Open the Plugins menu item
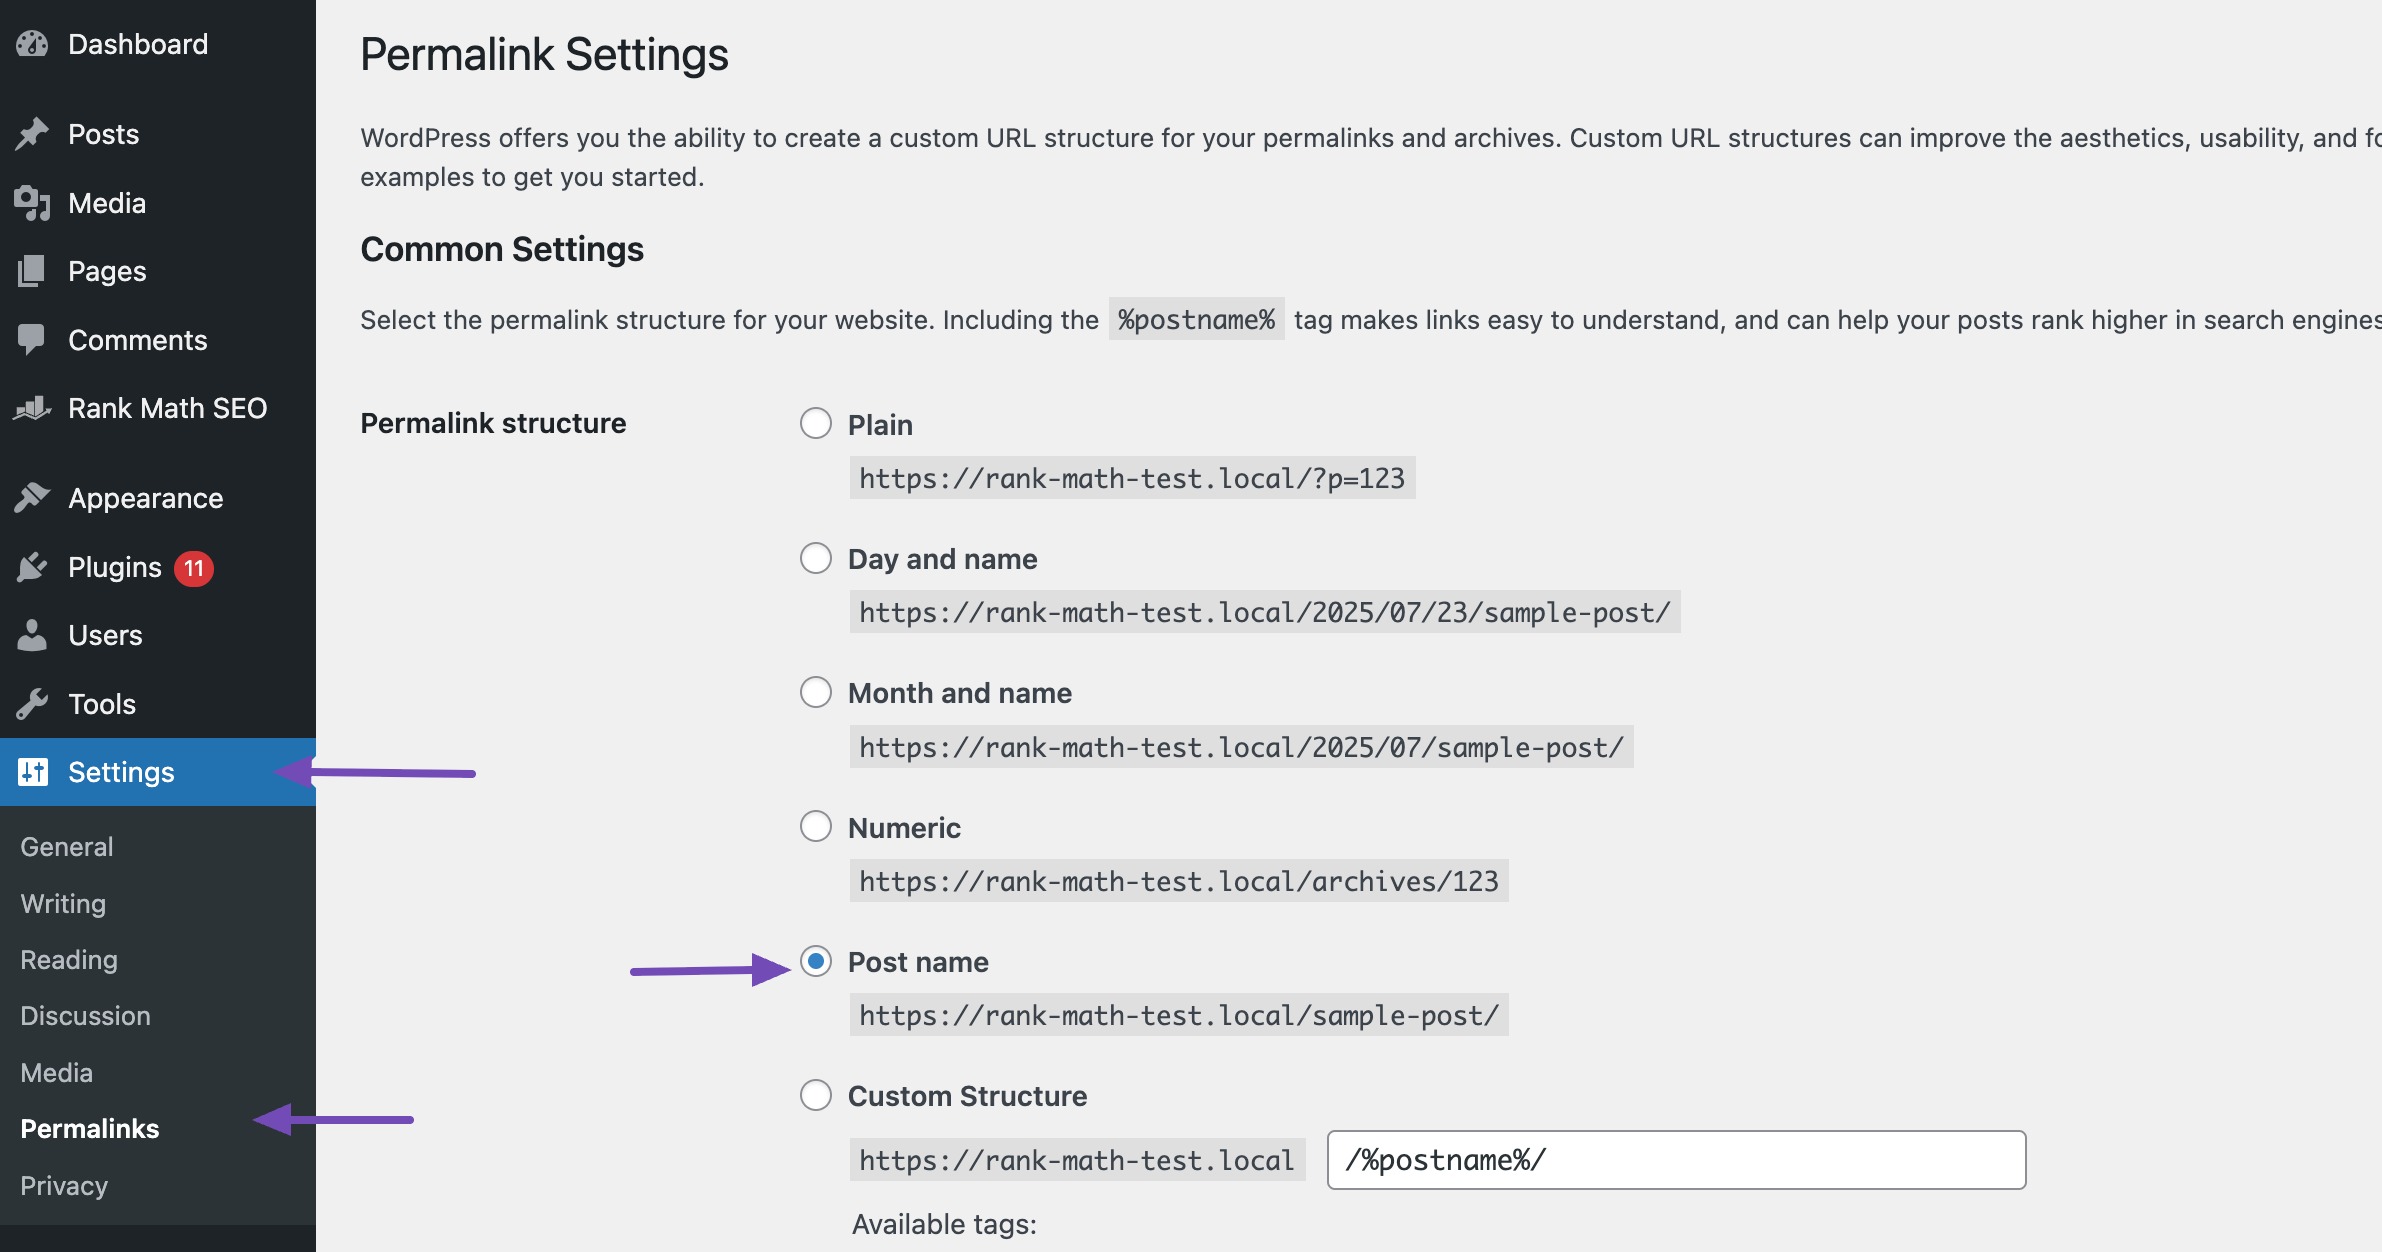Image resolution: width=2382 pixels, height=1252 pixels. (158, 567)
